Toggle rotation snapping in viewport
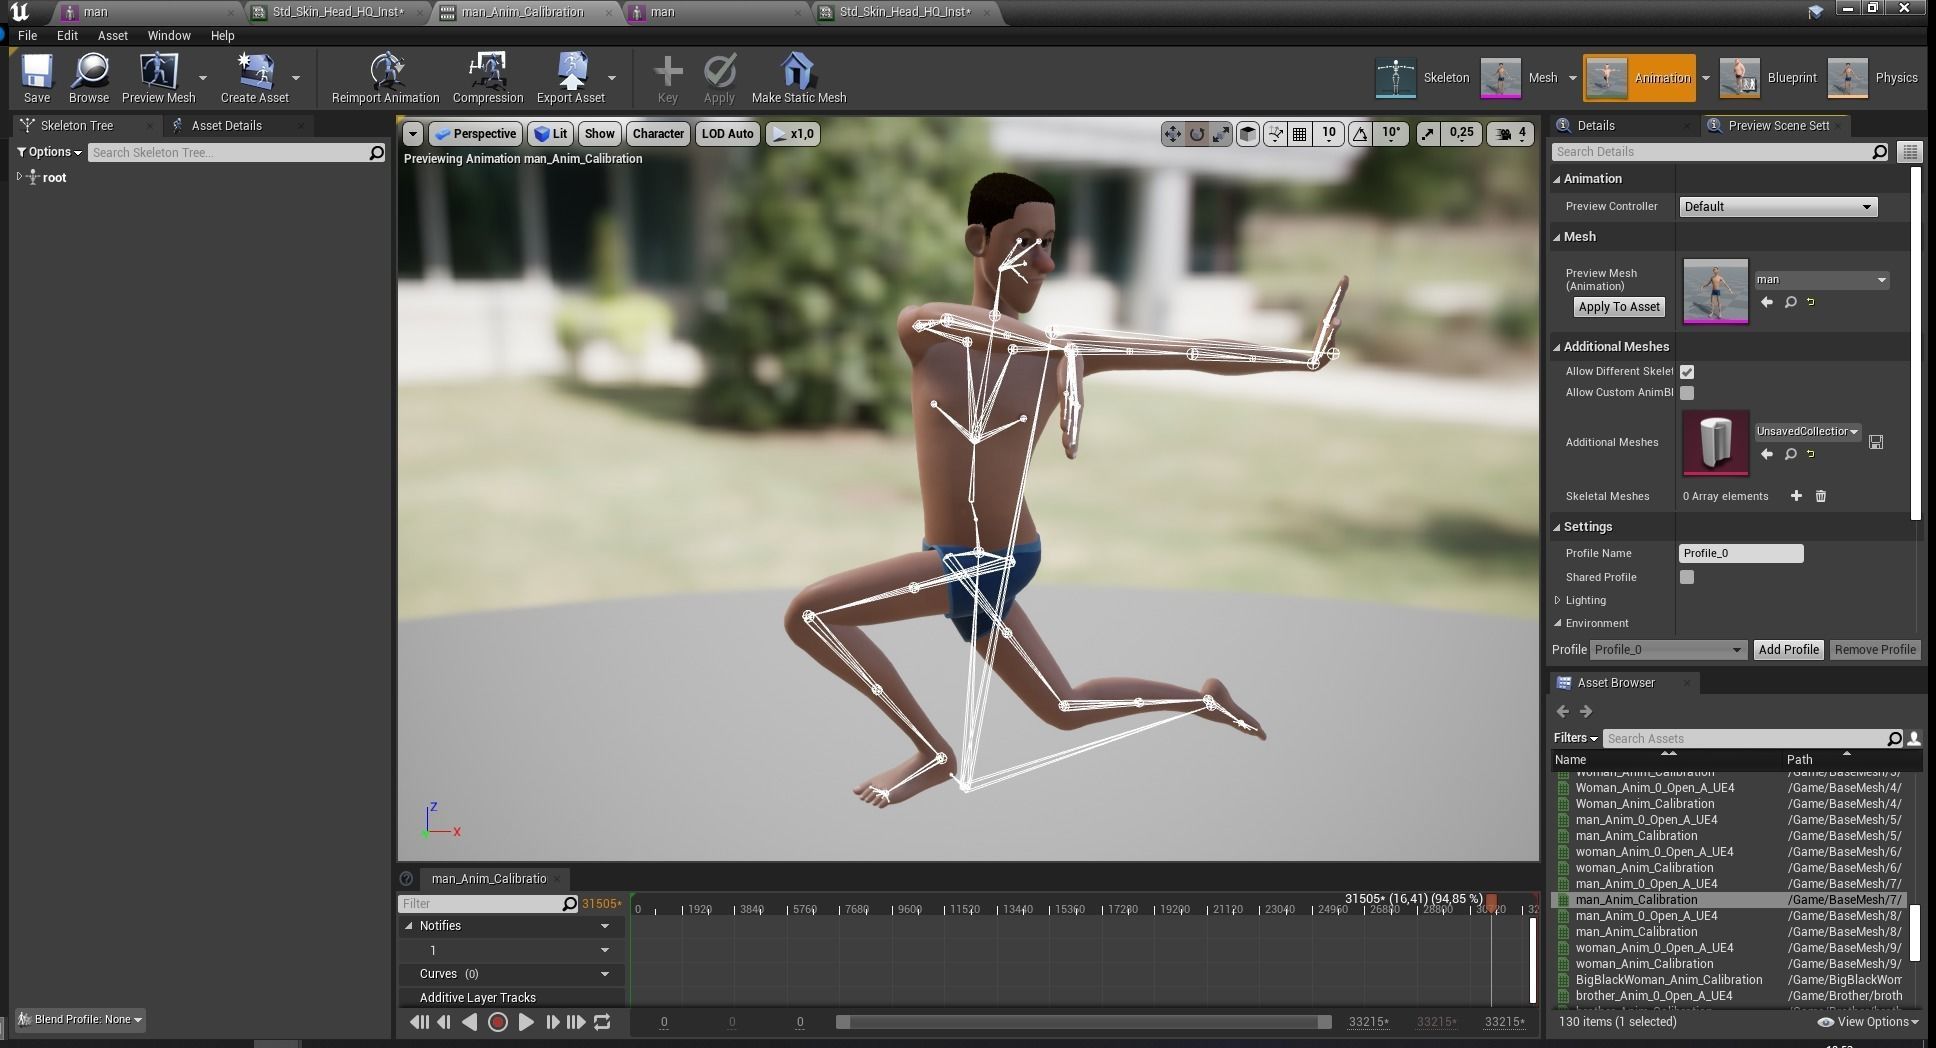The image size is (1936, 1048). (1360, 134)
